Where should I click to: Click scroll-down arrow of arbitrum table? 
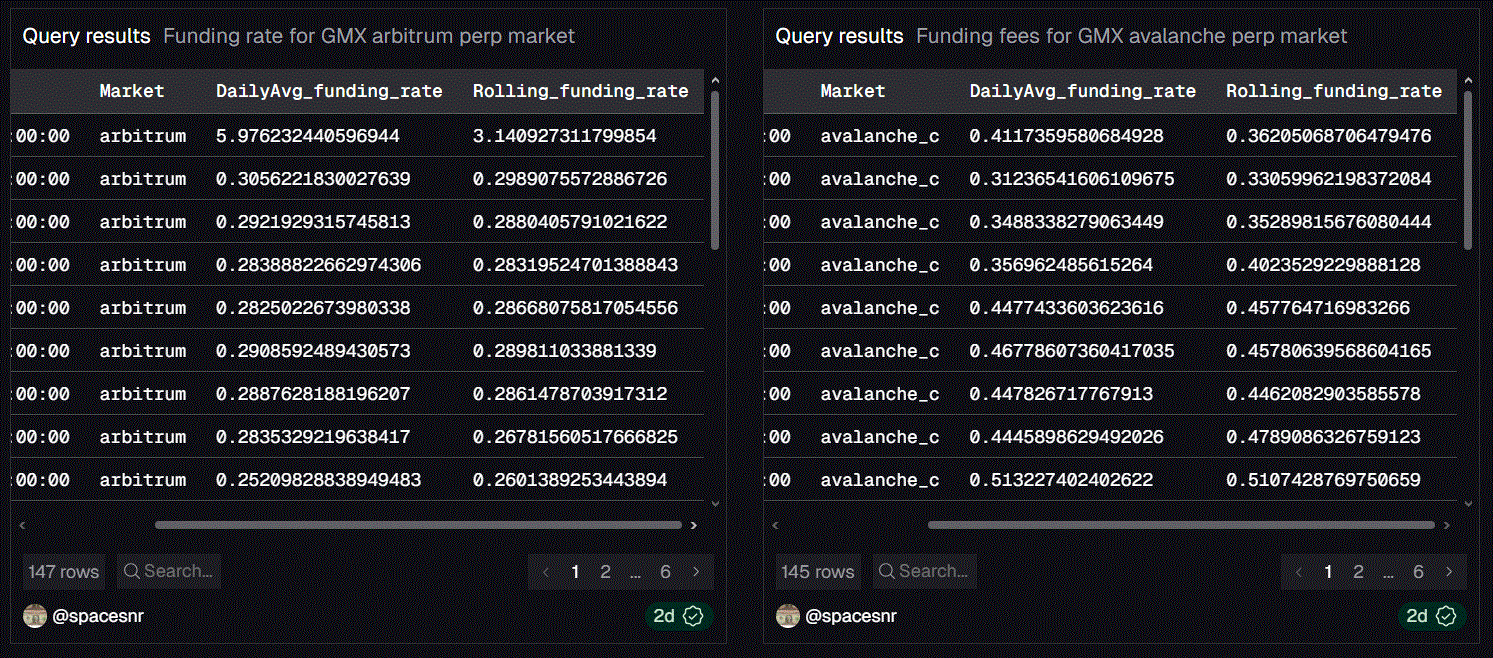[x=715, y=504]
